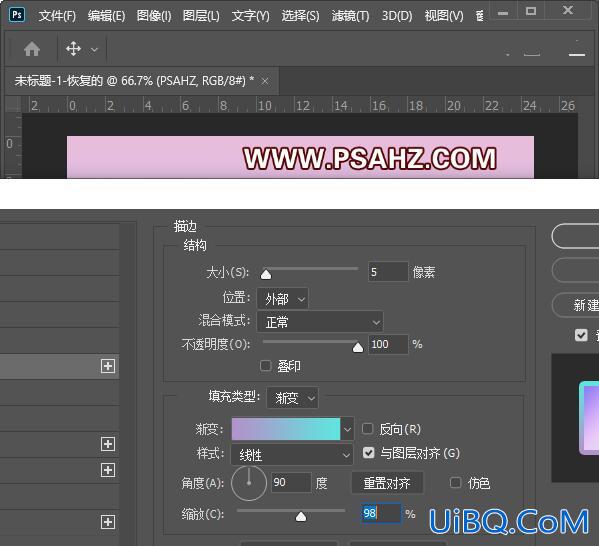Uncheck the 与图层对齐(G) checkbox
Image resolution: width=599 pixels, height=546 pixels.
click(x=369, y=453)
